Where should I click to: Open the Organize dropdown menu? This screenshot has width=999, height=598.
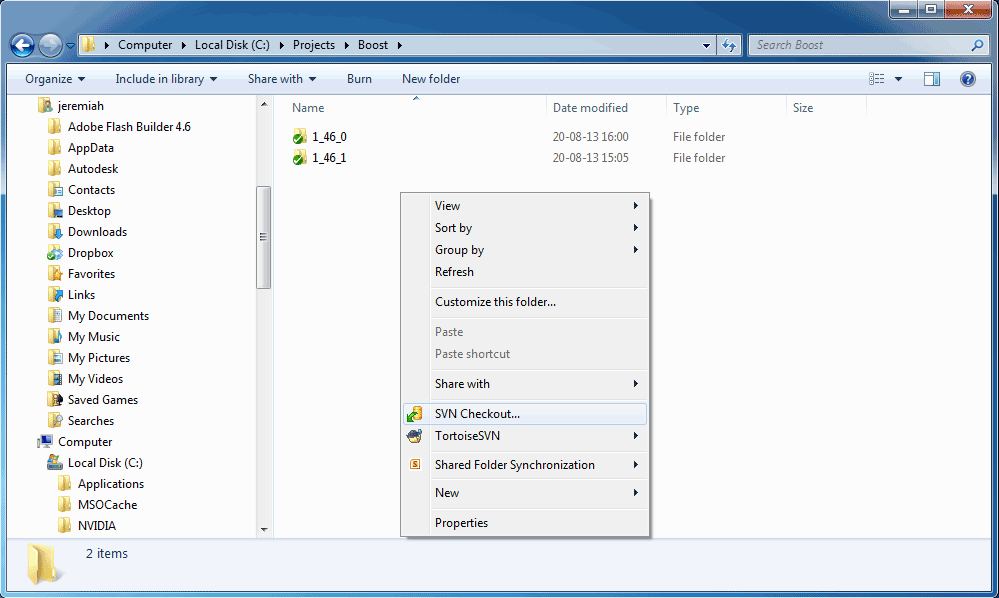[55, 79]
